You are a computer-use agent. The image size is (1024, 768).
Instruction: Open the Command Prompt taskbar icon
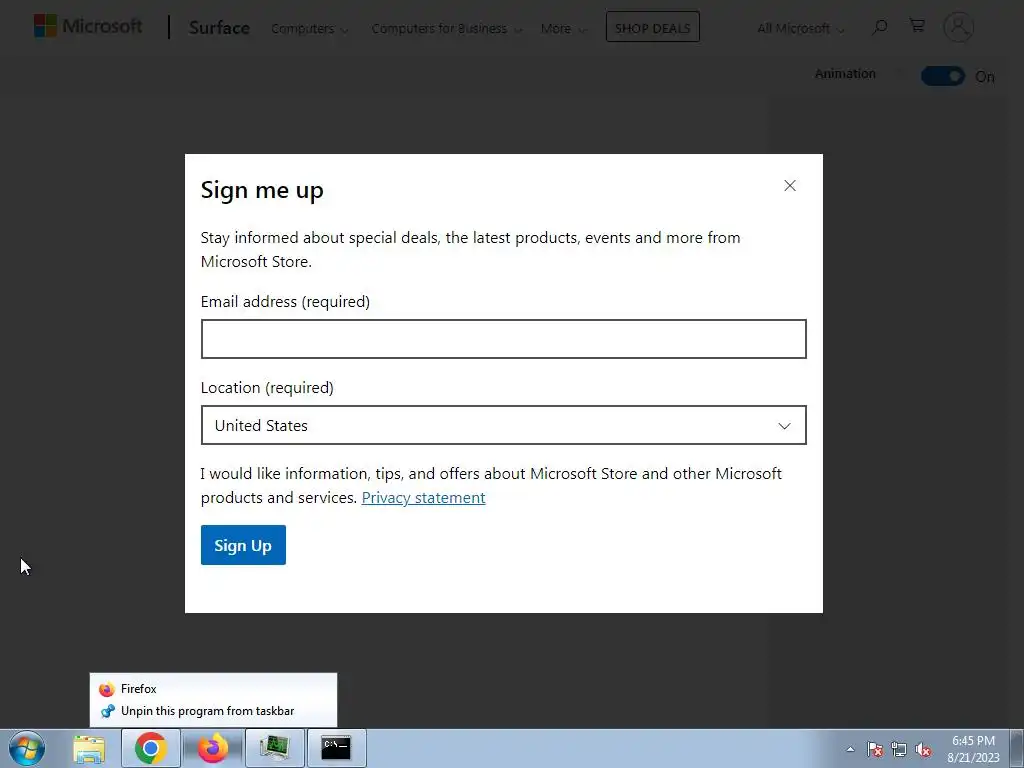336,748
